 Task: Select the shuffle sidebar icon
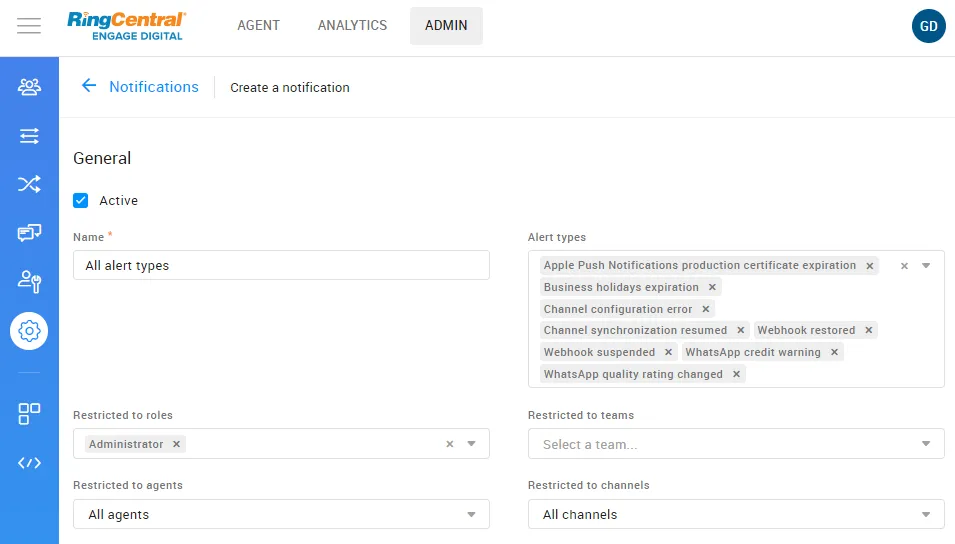click(x=29, y=184)
